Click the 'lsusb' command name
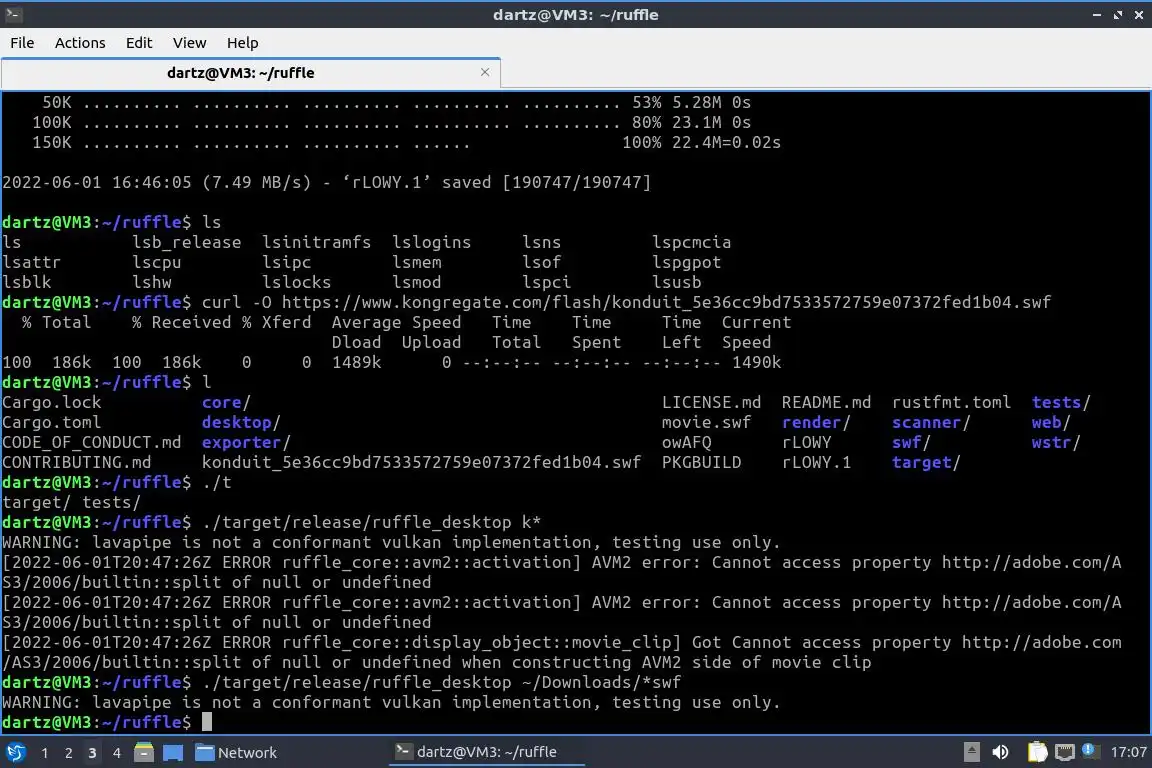Image resolution: width=1152 pixels, height=768 pixels. click(x=677, y=282)
